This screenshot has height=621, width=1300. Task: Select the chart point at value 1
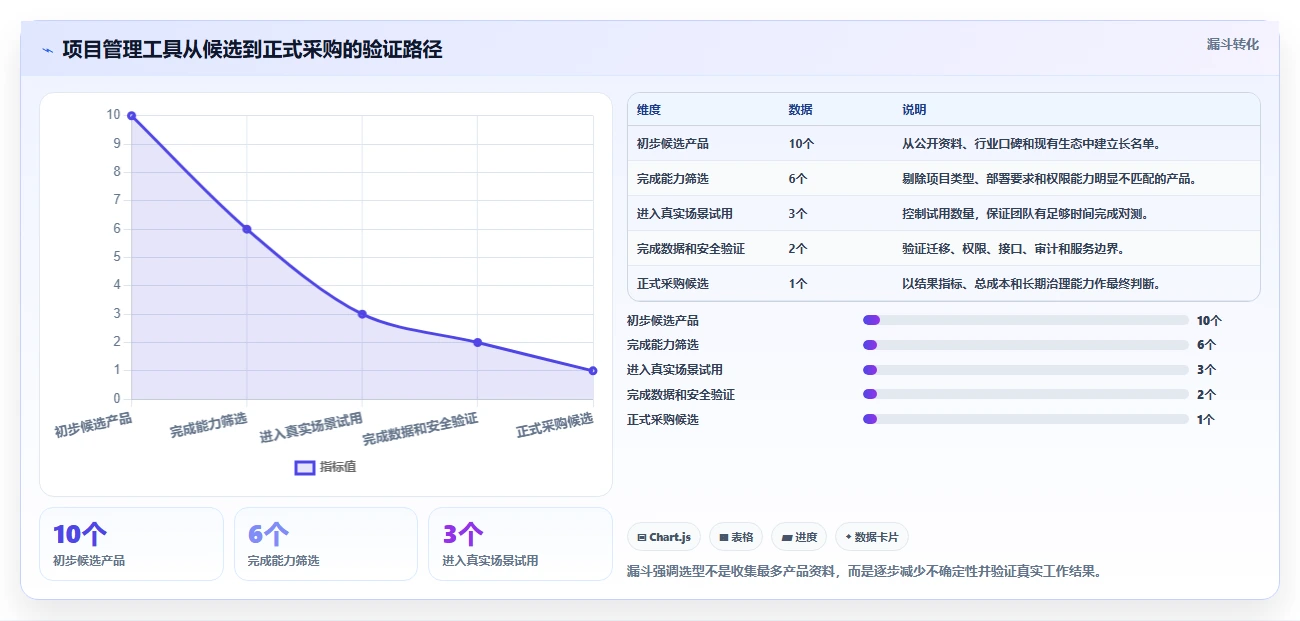point(593,371)
